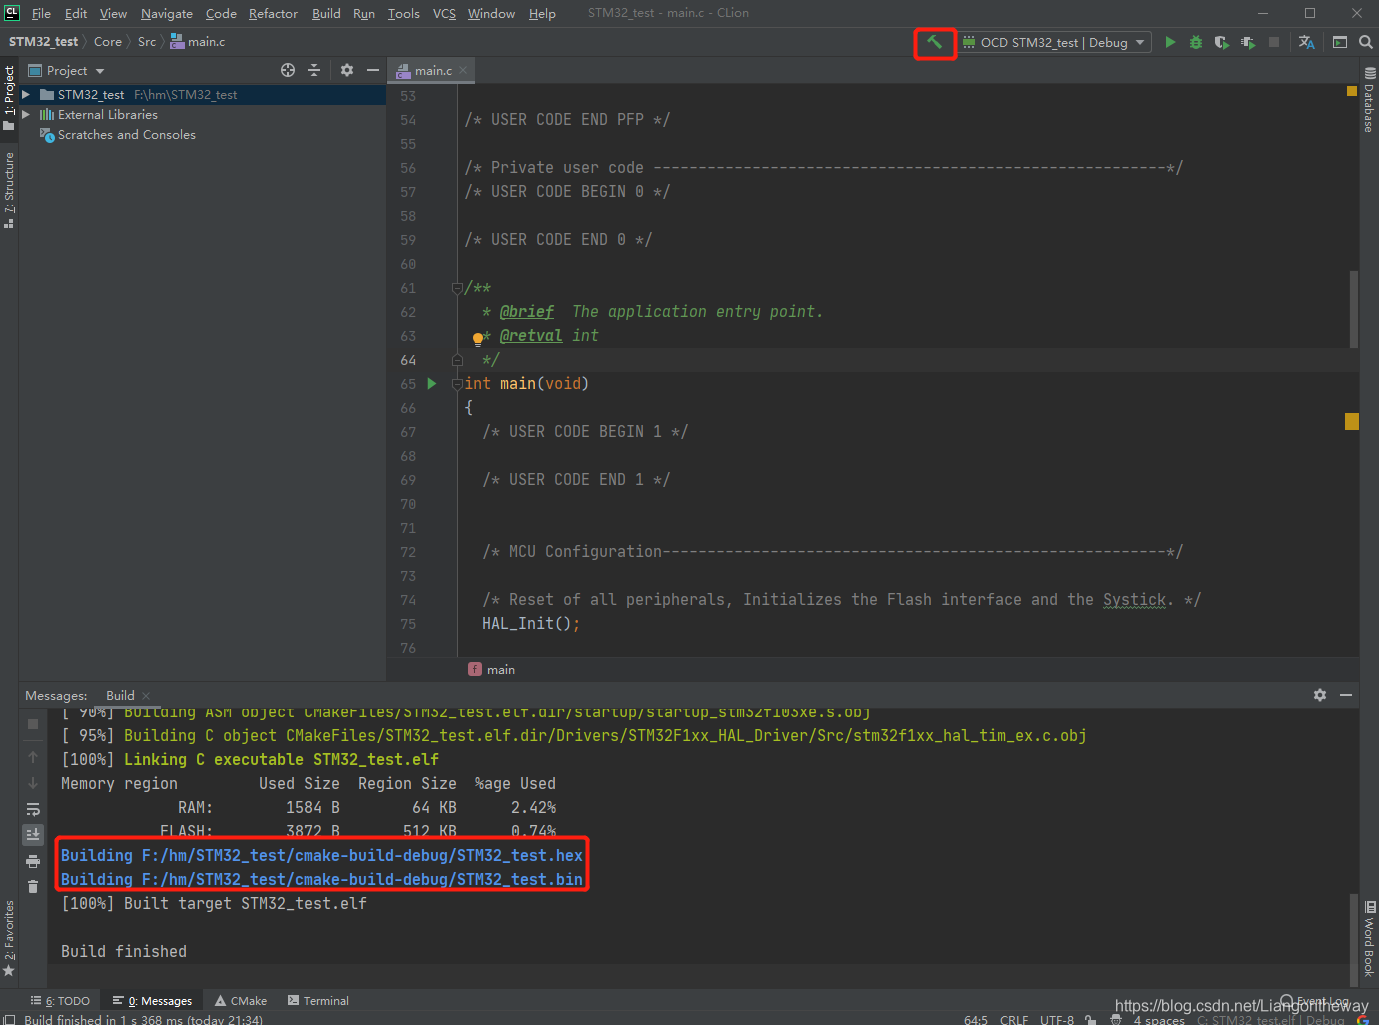Image resolution: width=1379 pixels, height=1025 pixels.
Task: Open the 0: Messages tool tab
Action: point(152,1001)
